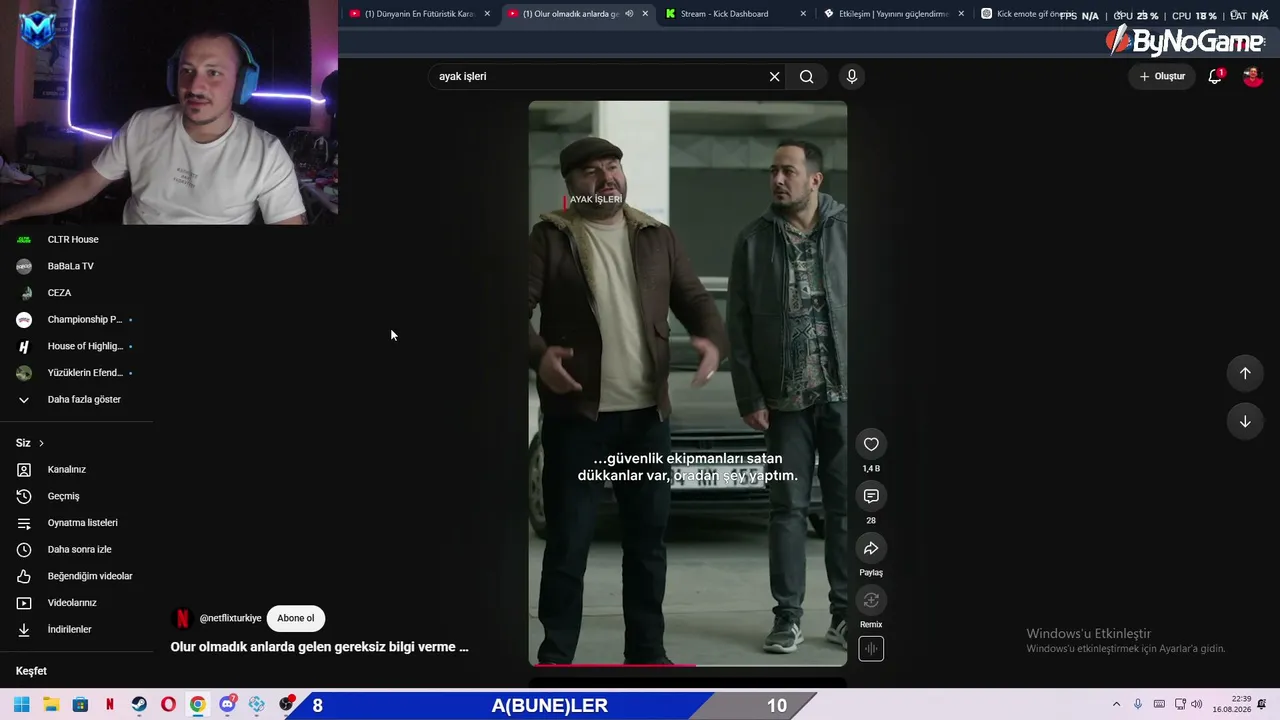Go to the previous Short with the up arrow
1280x720 pixels.
1245,373
